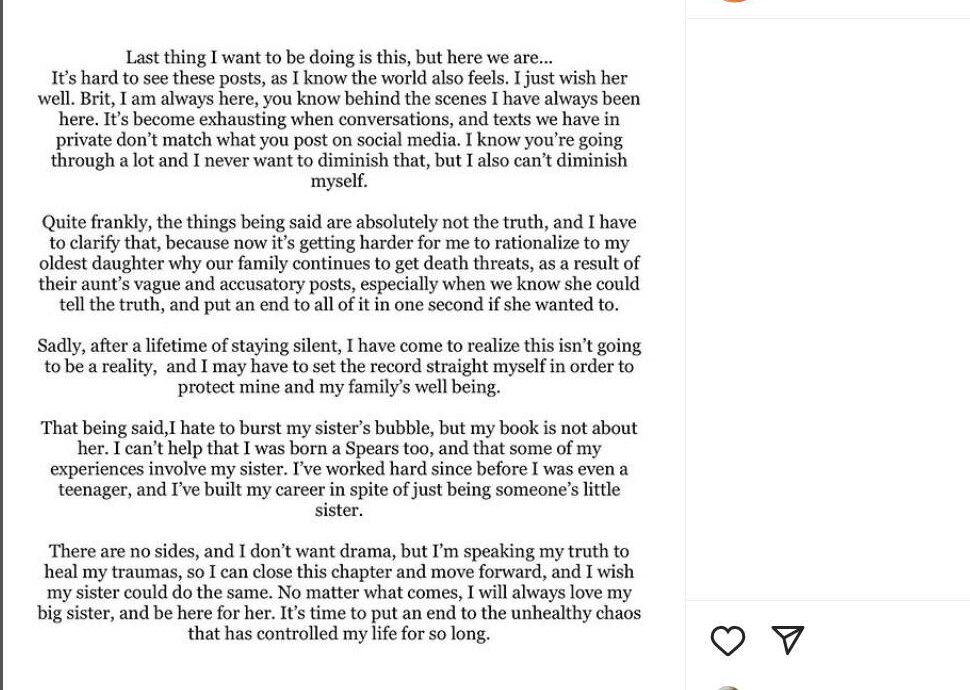Click the line 'protect mine and my family's well being'

[339, 387]
